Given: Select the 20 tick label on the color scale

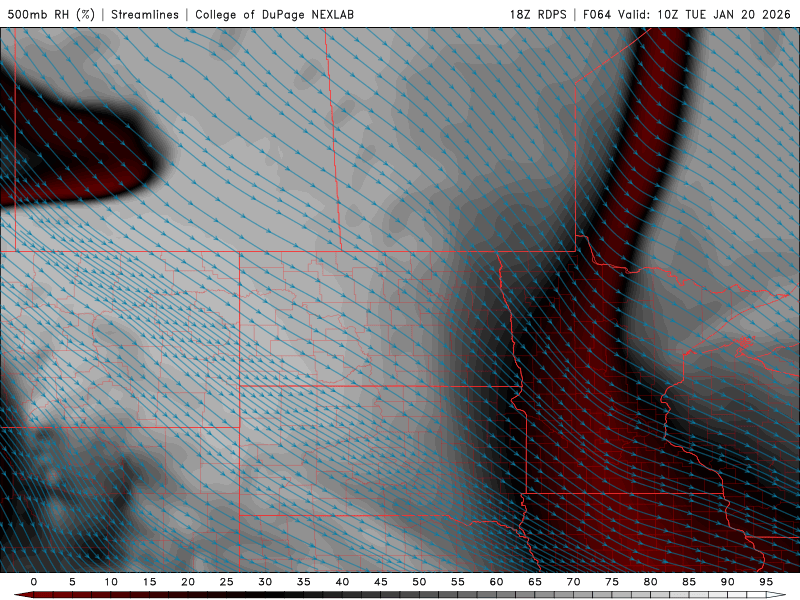Looking at the screenshot, I should click(x=188, y=582).
